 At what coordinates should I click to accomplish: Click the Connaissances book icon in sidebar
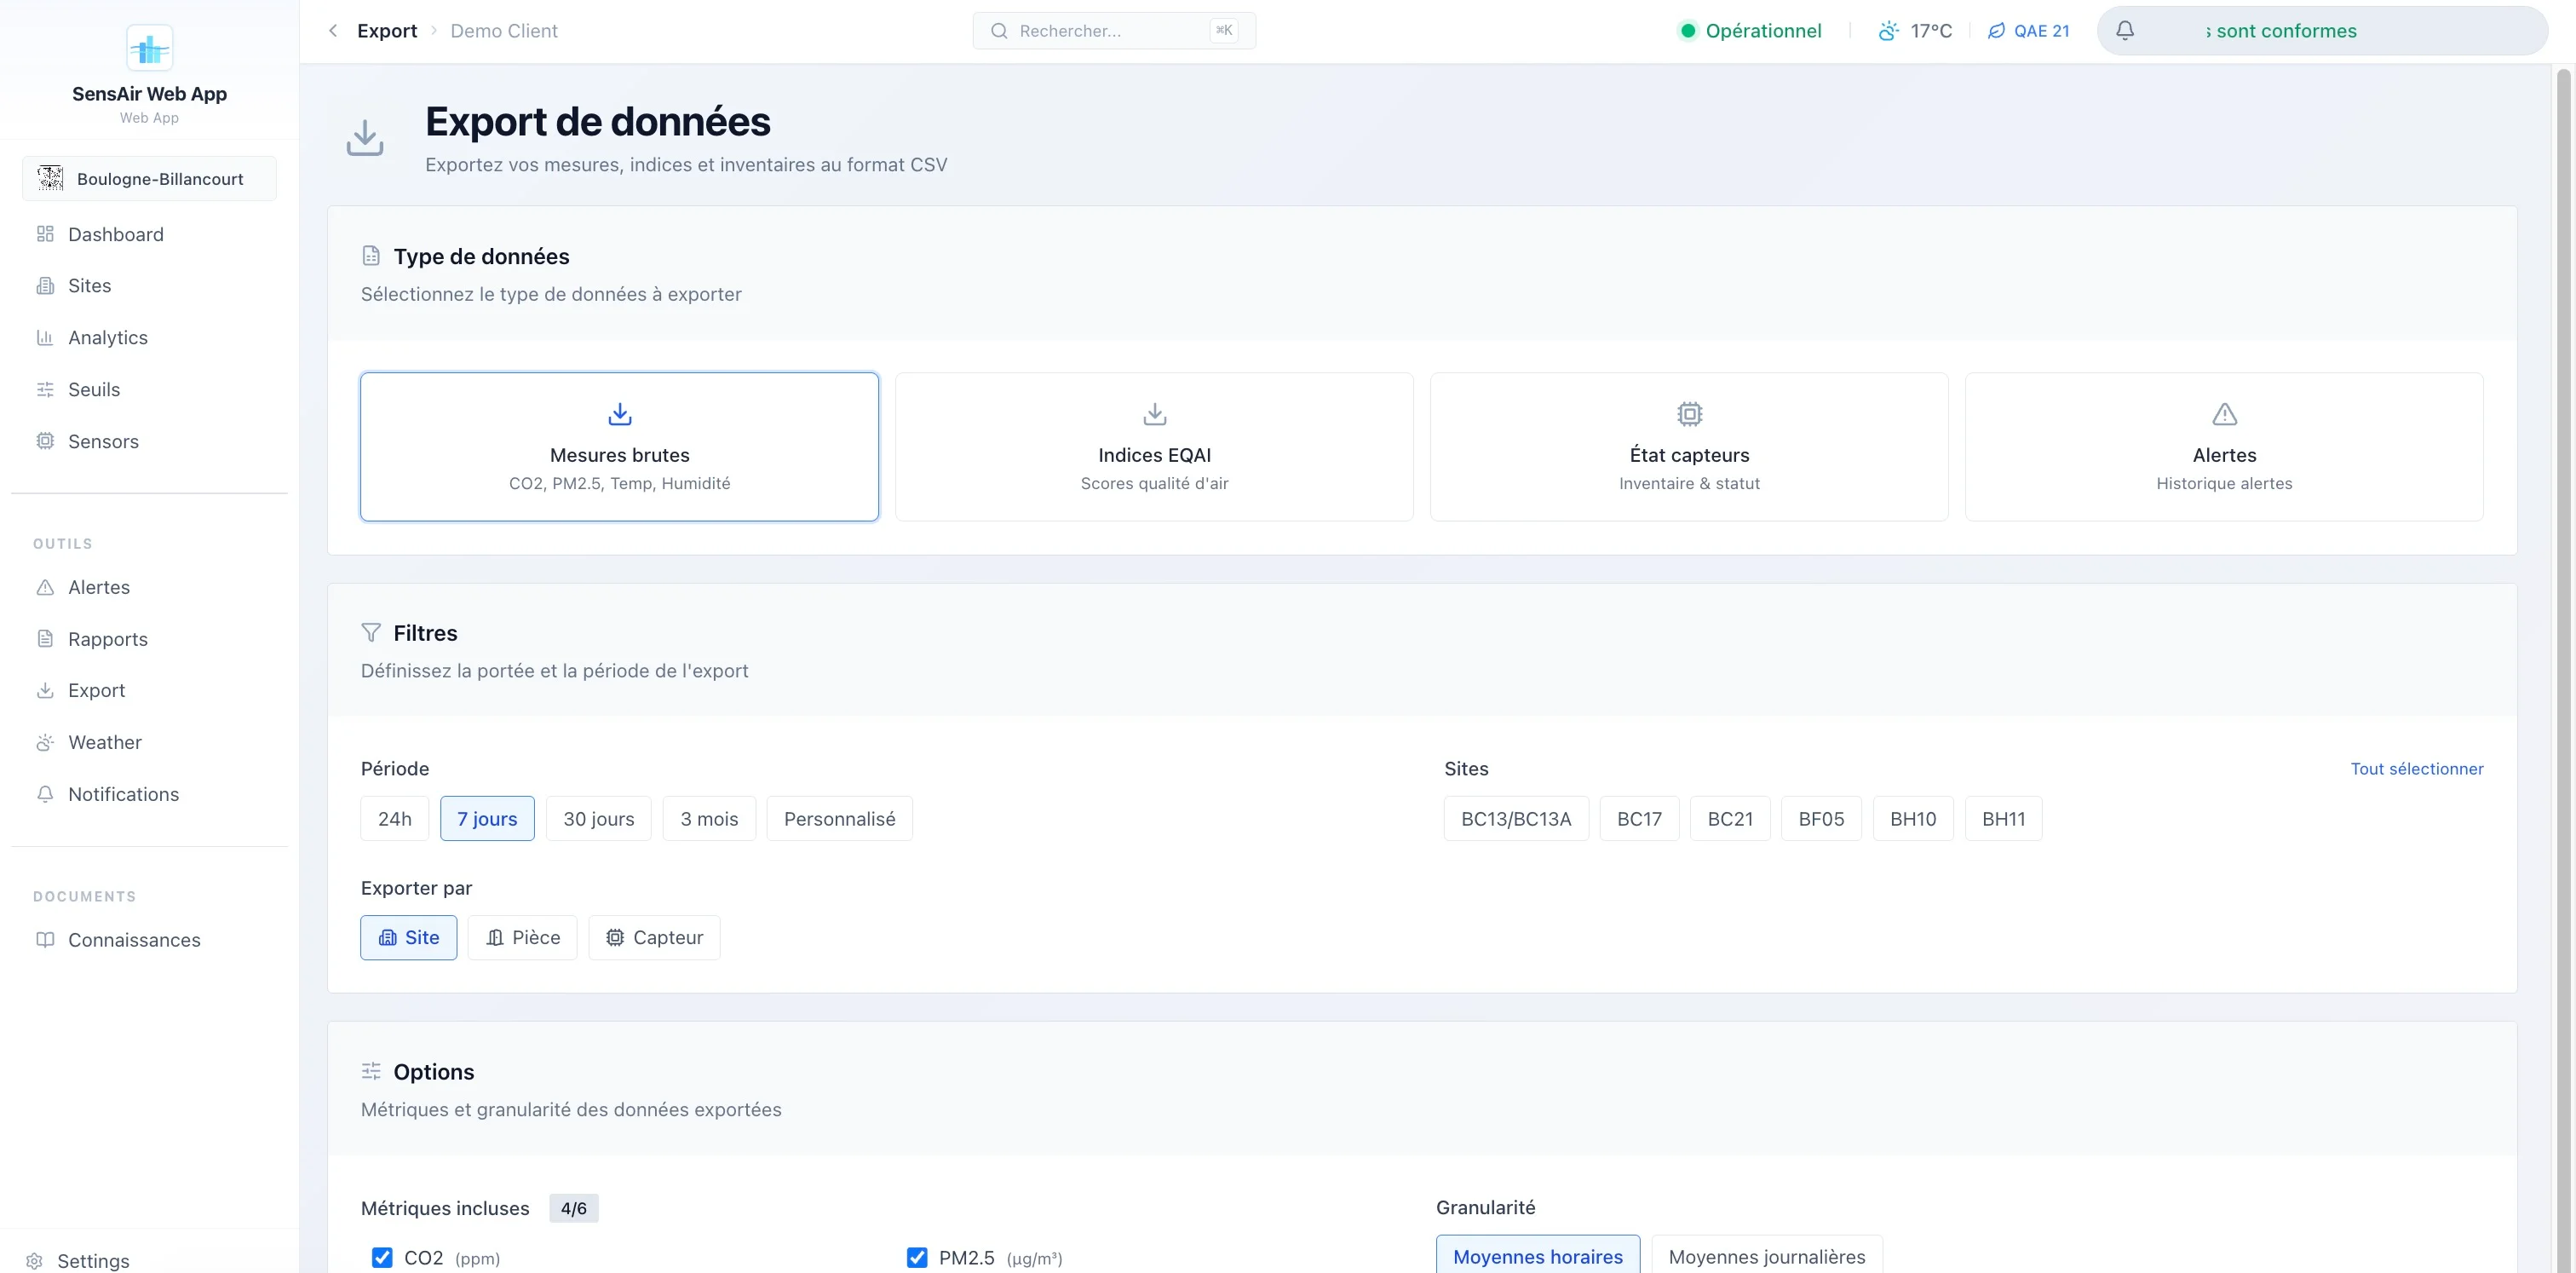coord(45,940)
